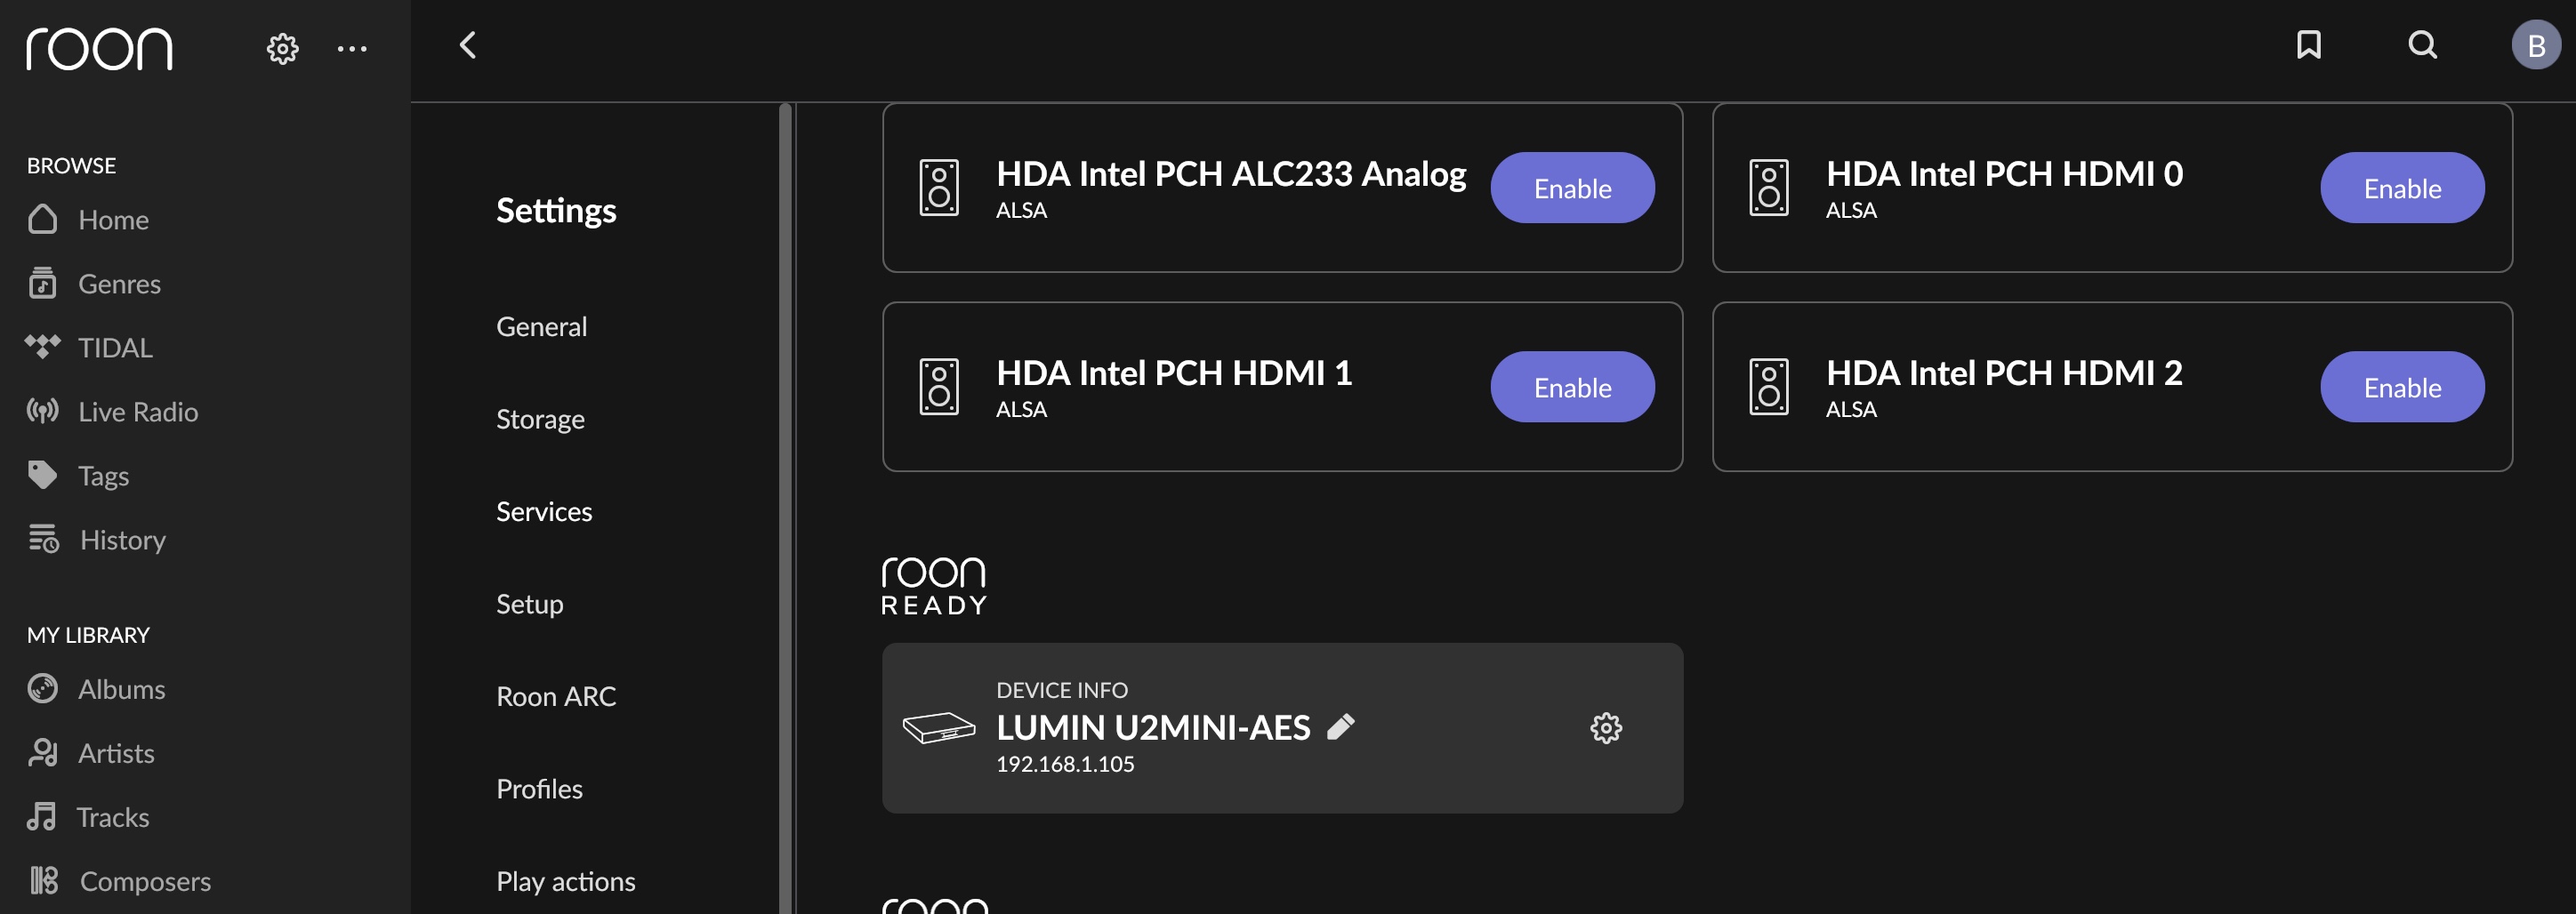
Task: Edit LUMIN U2MINI-AES name with the pencil icon
Action: (1340, 727)
